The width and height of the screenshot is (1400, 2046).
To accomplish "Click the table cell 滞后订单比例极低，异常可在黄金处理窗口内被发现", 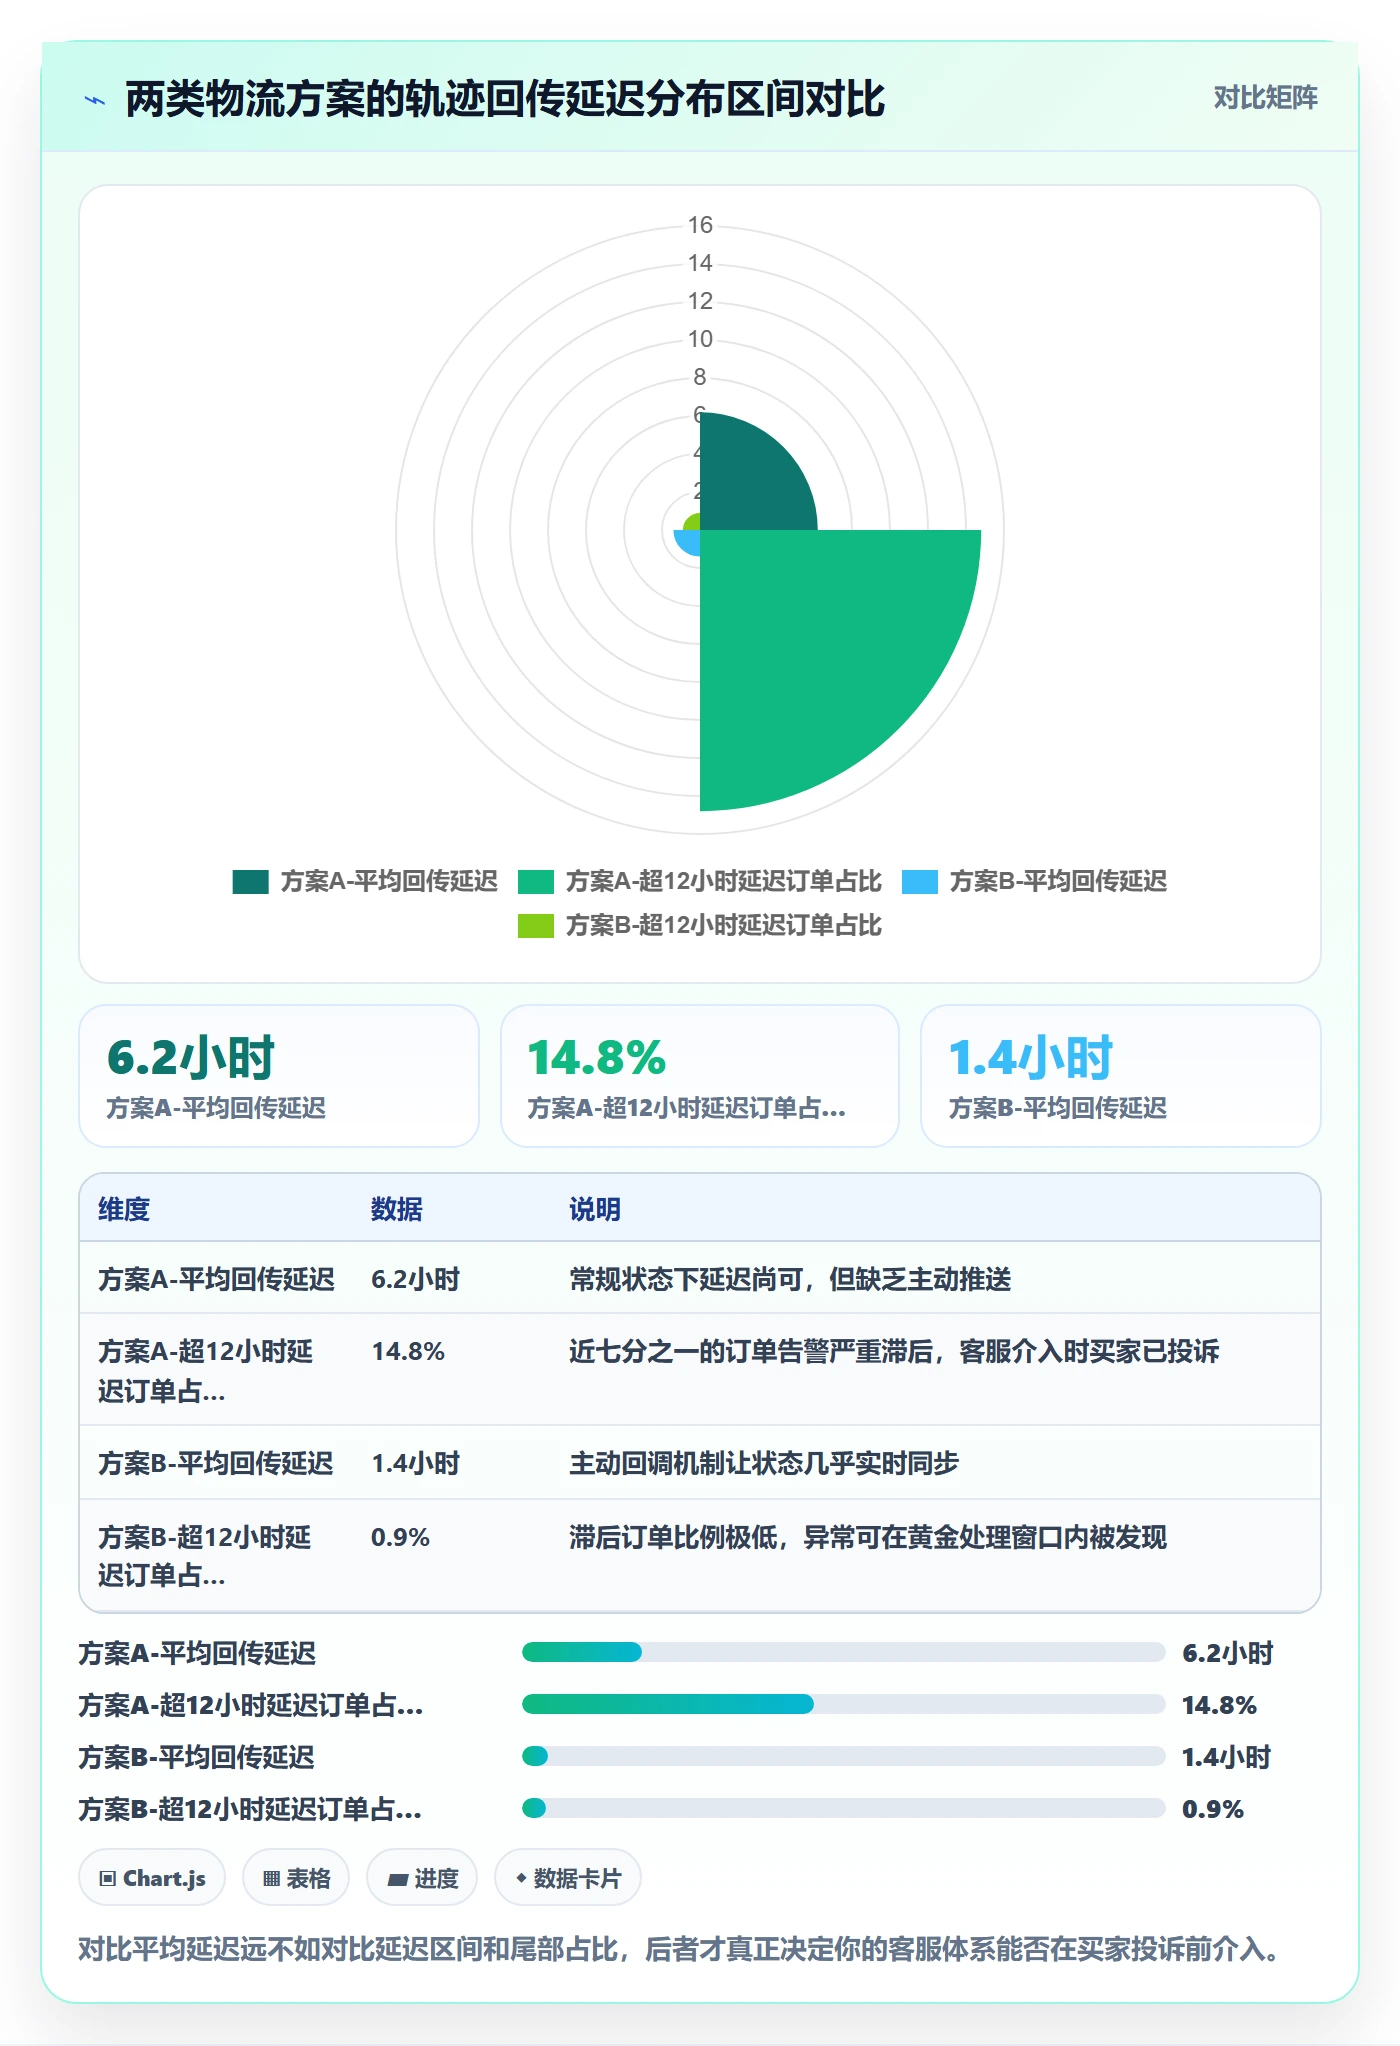I will pos(868,1537).
